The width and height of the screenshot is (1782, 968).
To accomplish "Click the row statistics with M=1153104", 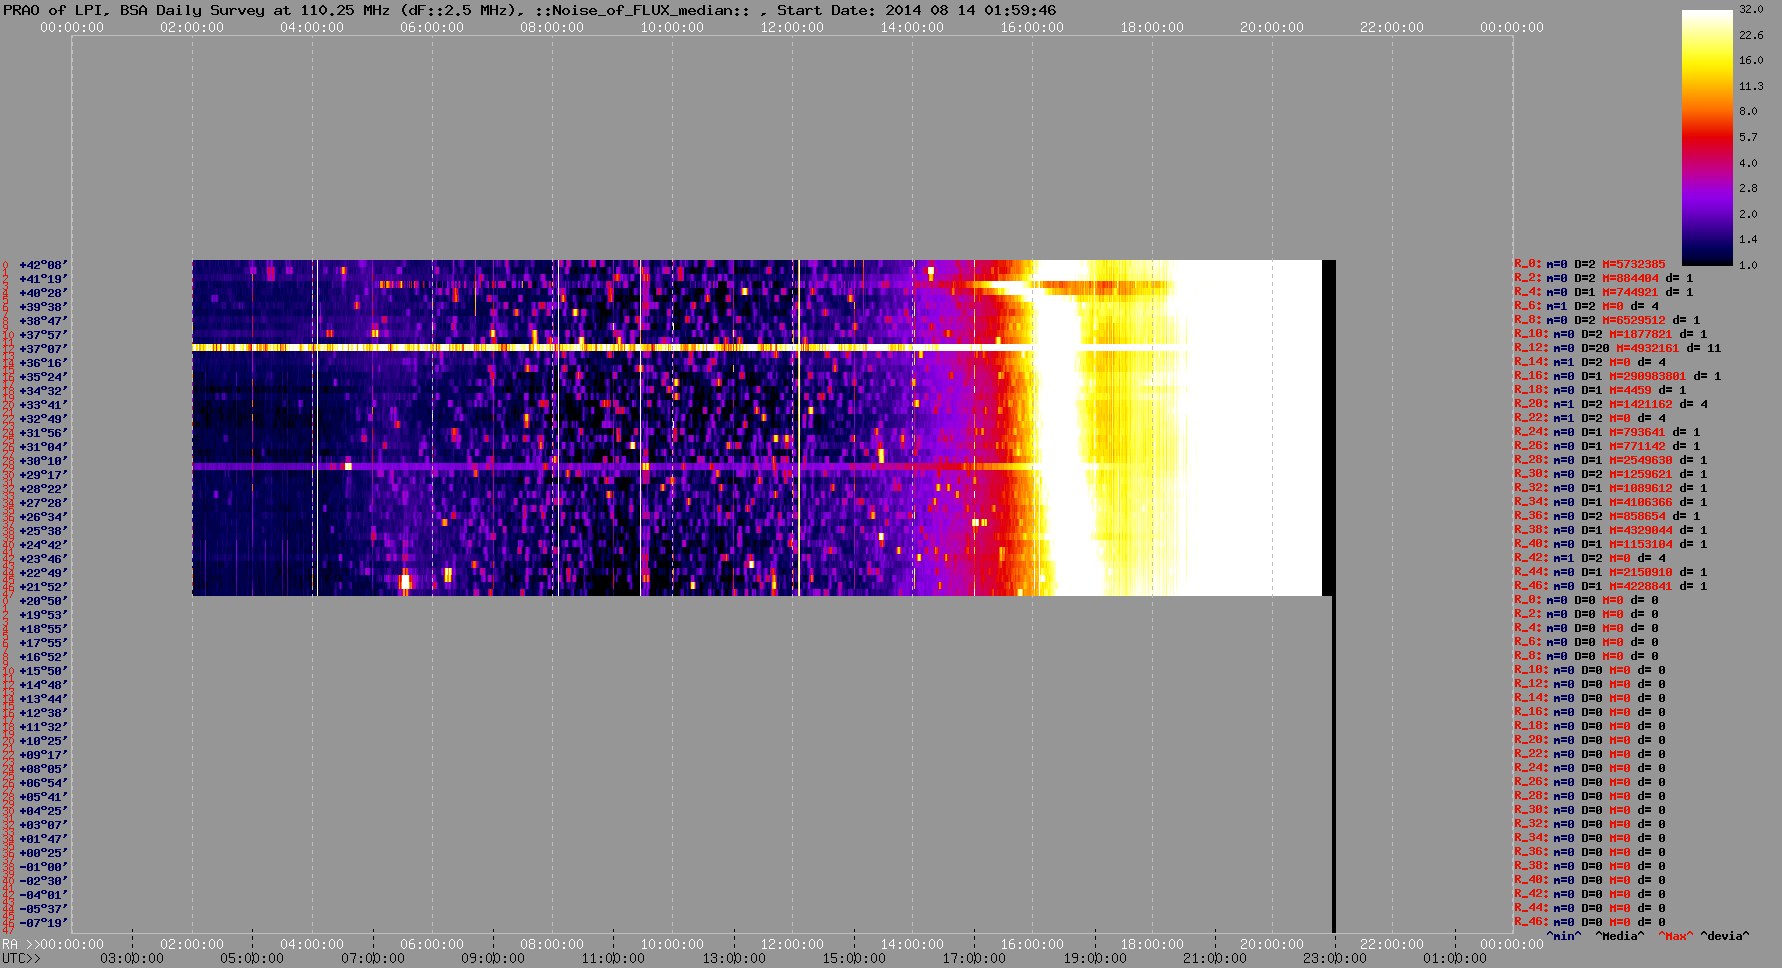I will 1611,544.
